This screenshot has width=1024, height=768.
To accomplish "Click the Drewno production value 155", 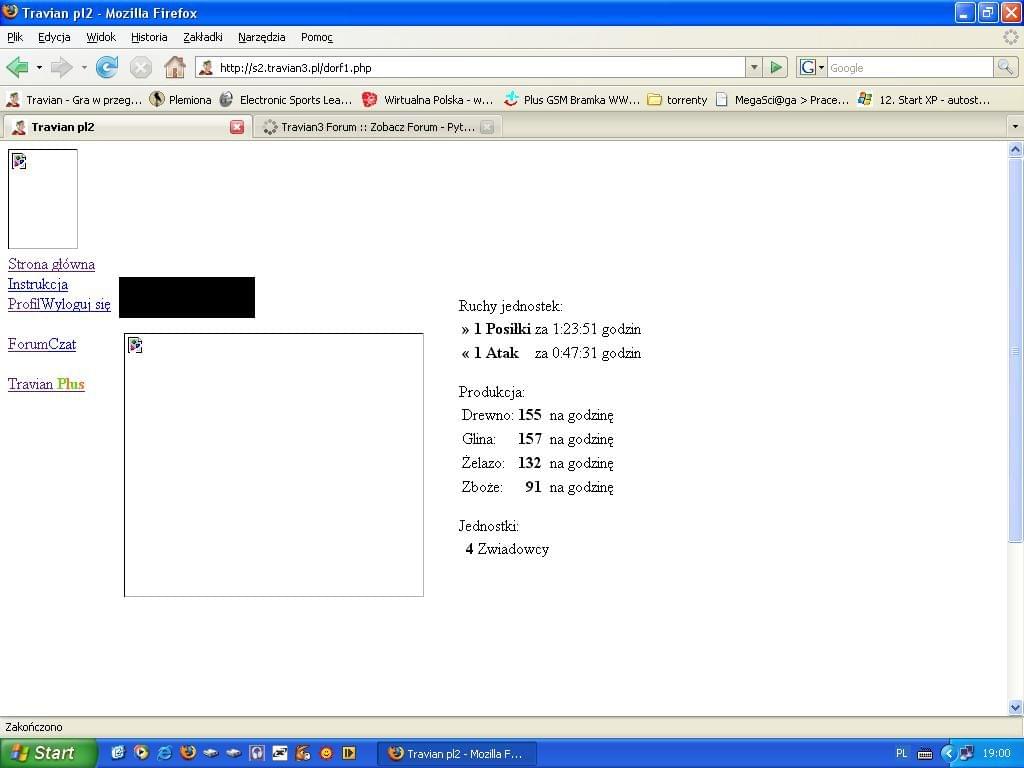I will coord(530,415).
